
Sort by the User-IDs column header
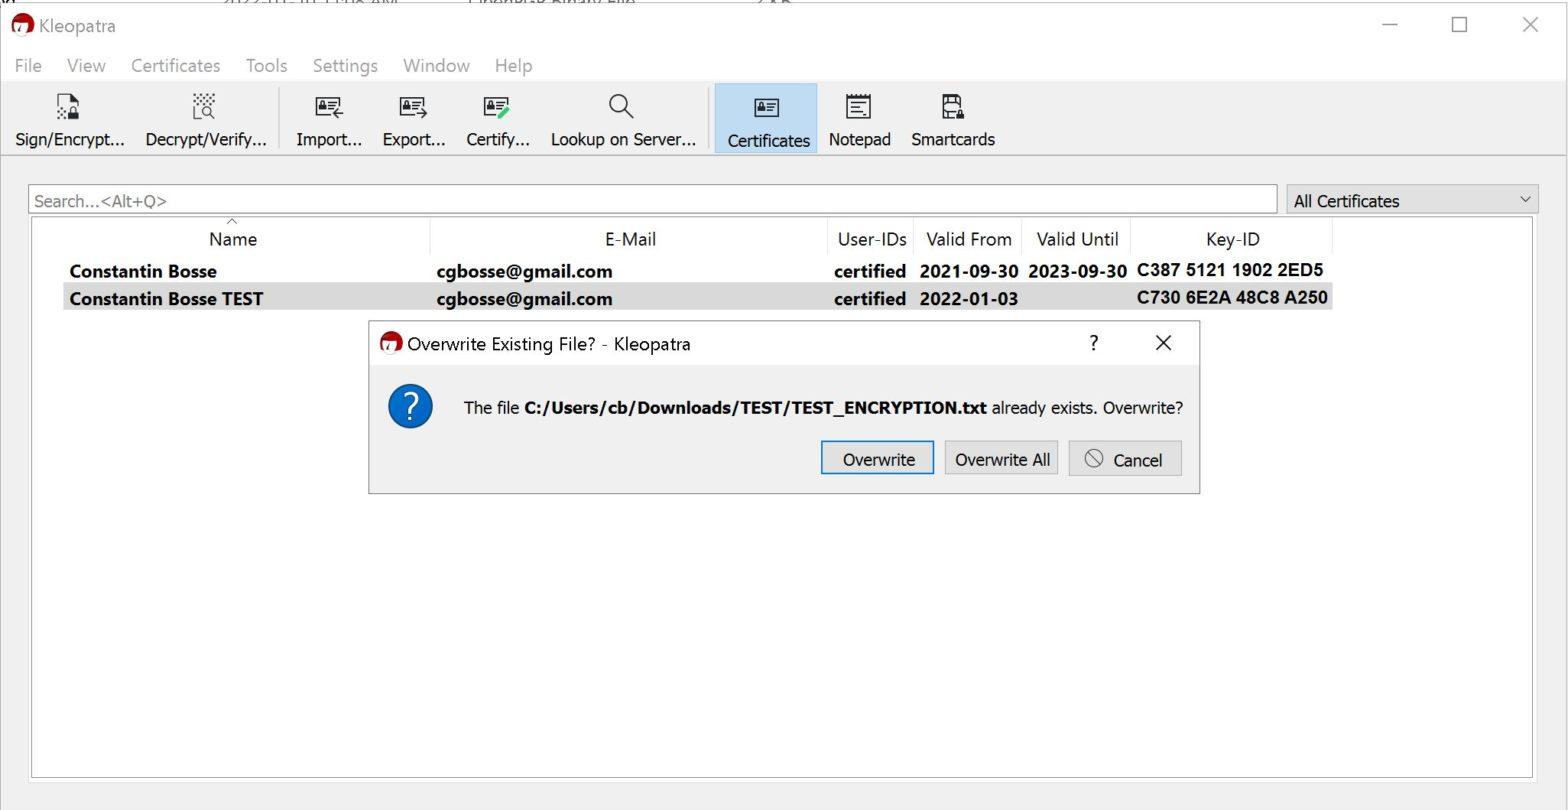(x=872, y=239)
